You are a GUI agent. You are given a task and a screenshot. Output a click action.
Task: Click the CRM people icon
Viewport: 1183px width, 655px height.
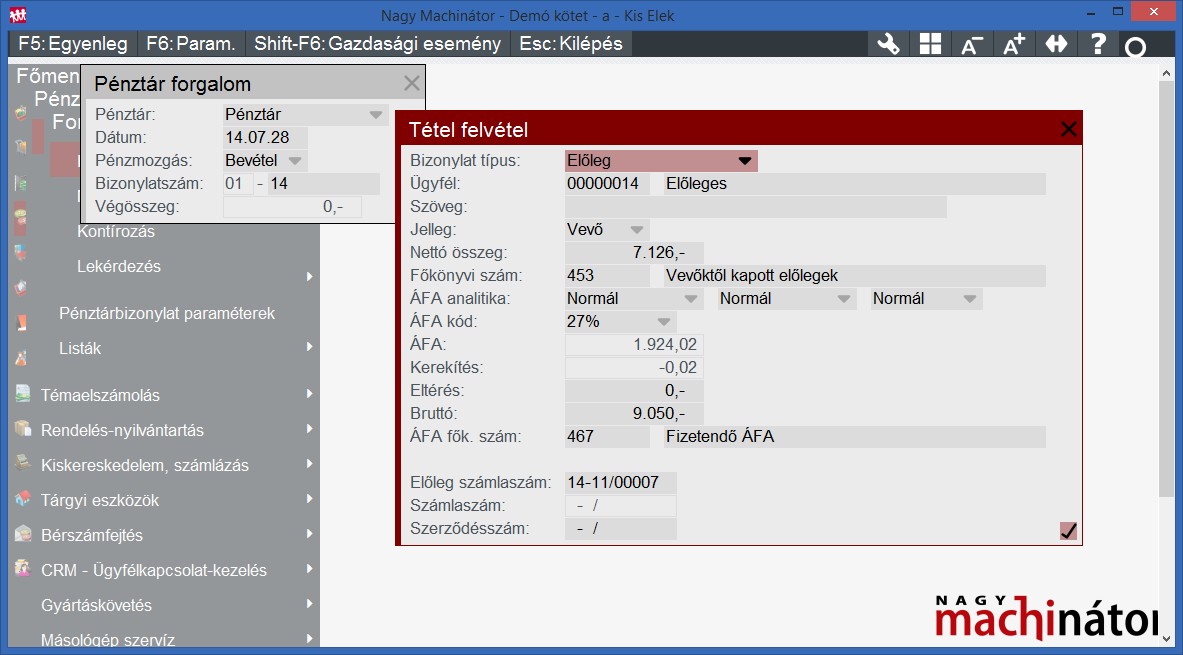[x=23, y=568]
